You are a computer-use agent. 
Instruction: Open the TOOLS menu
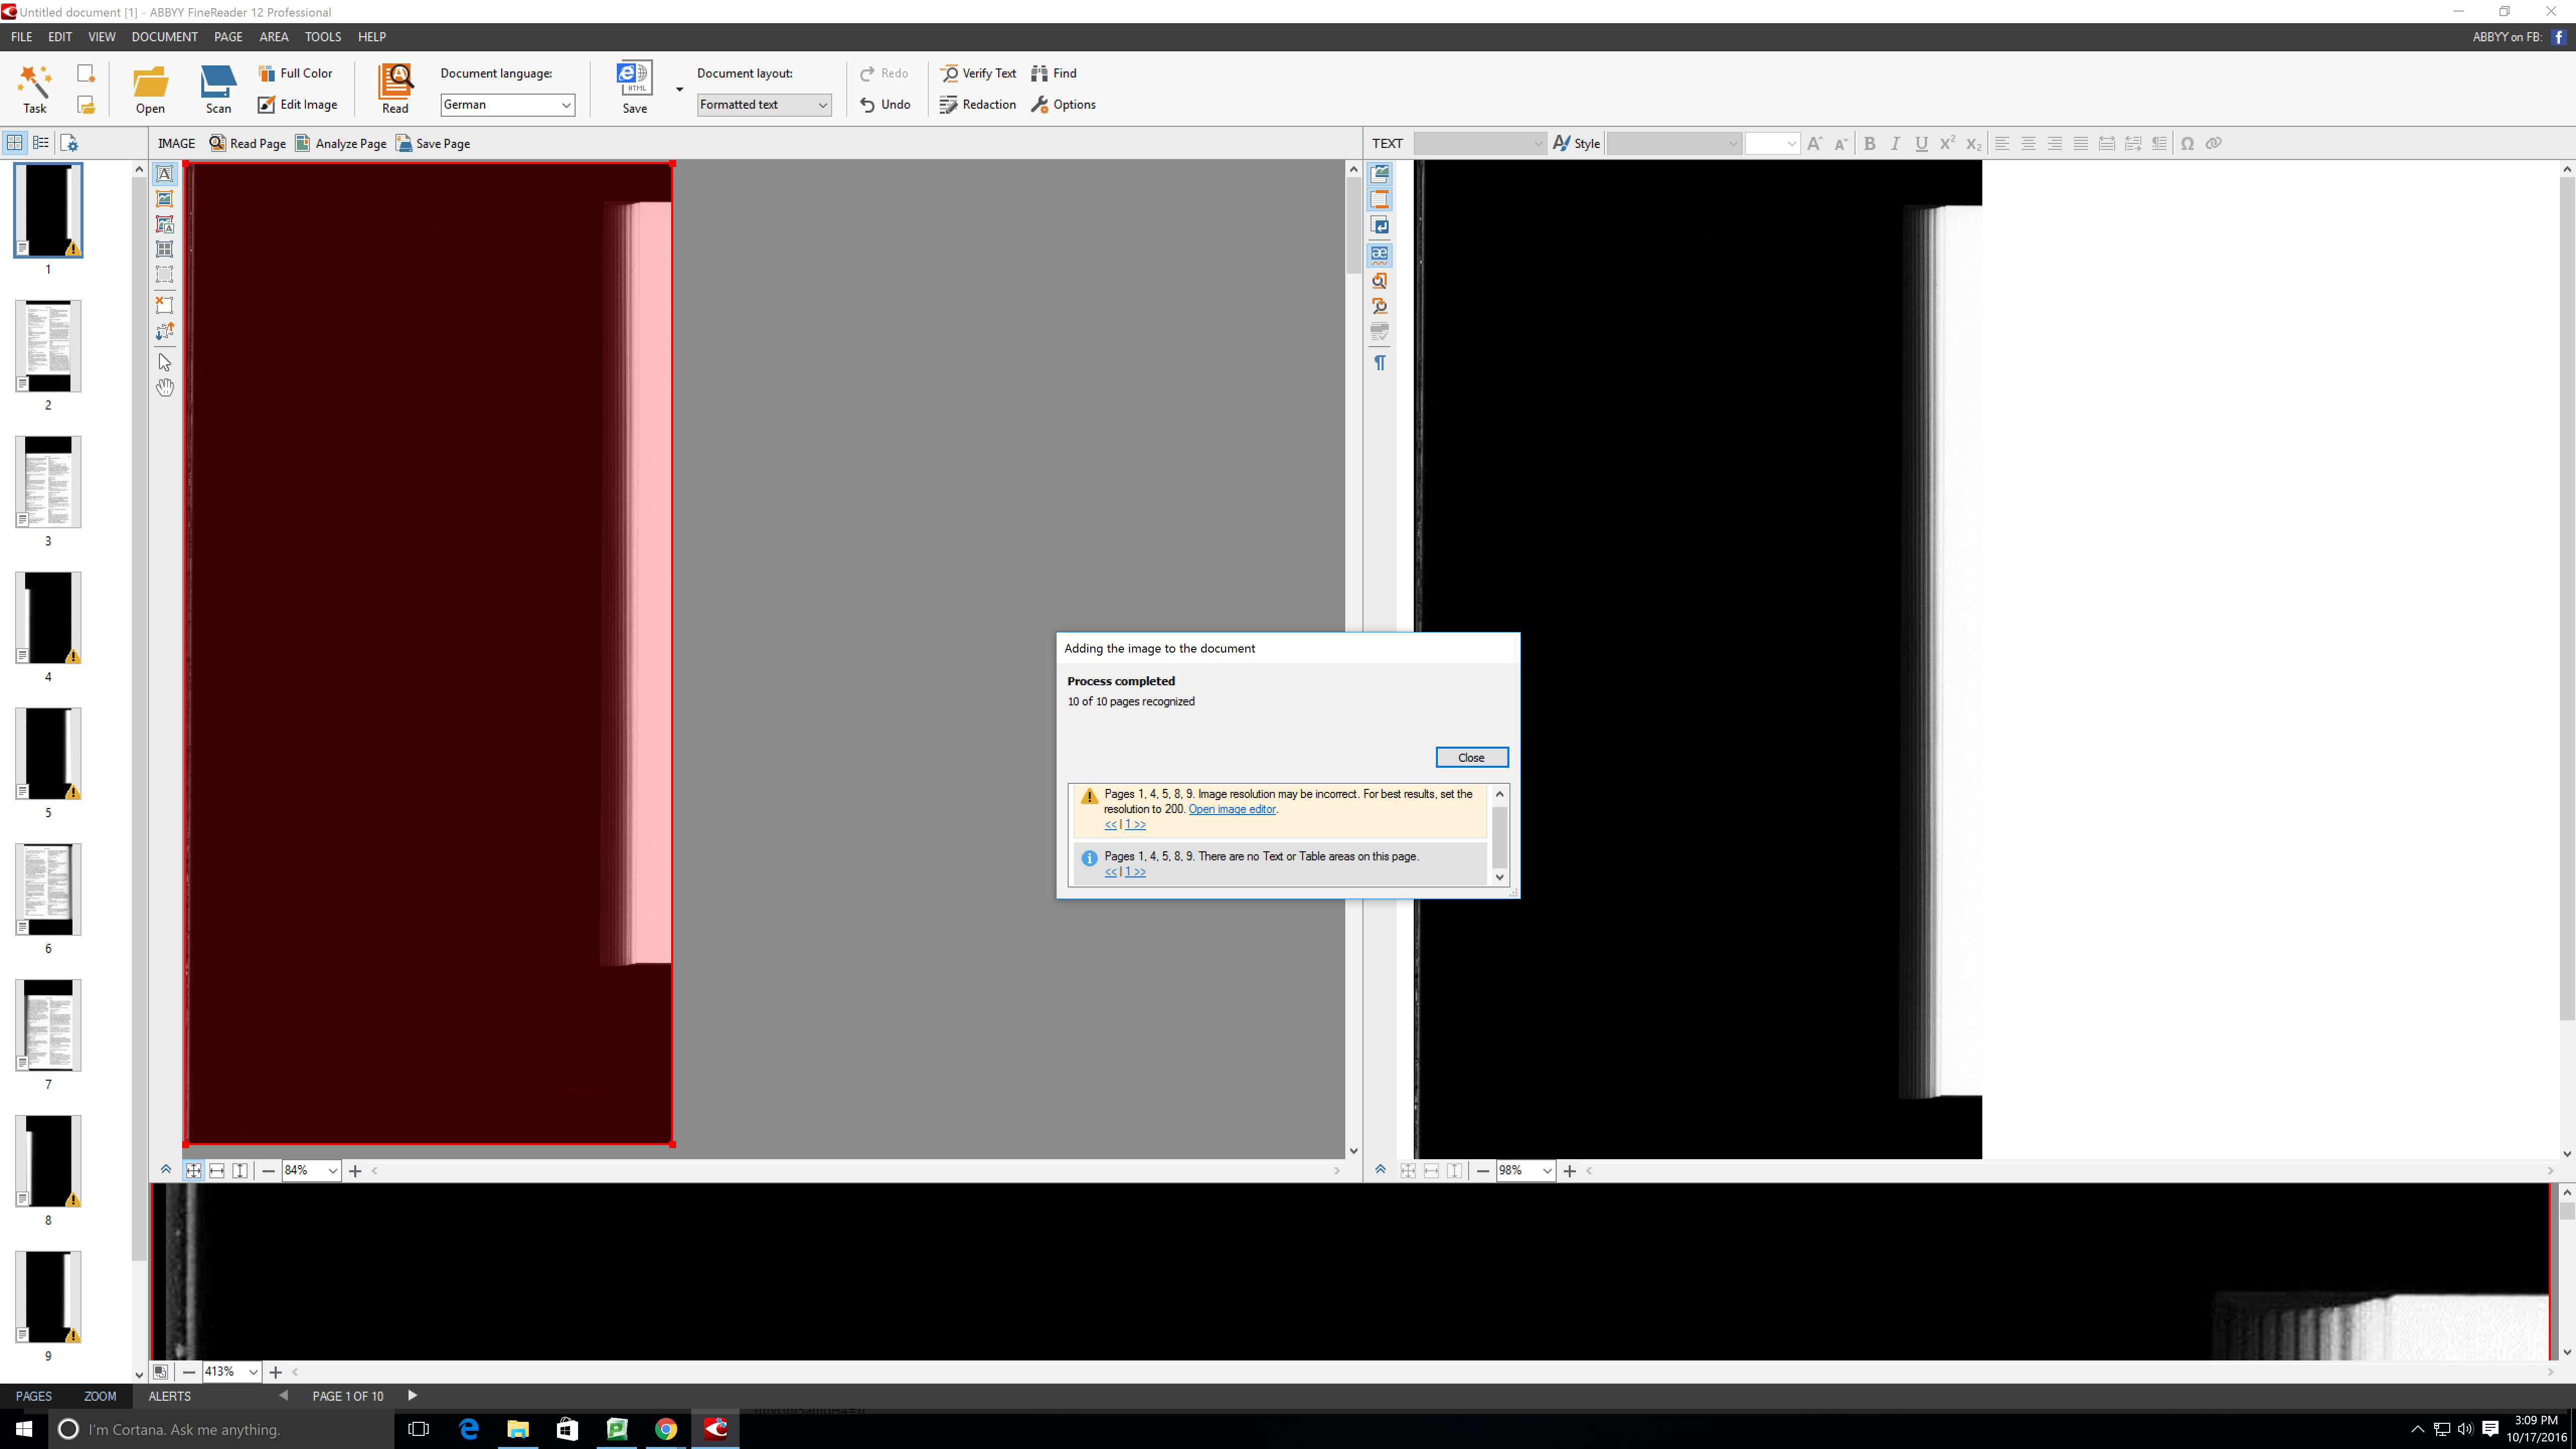pyautogui.click(x=322, y=37)
